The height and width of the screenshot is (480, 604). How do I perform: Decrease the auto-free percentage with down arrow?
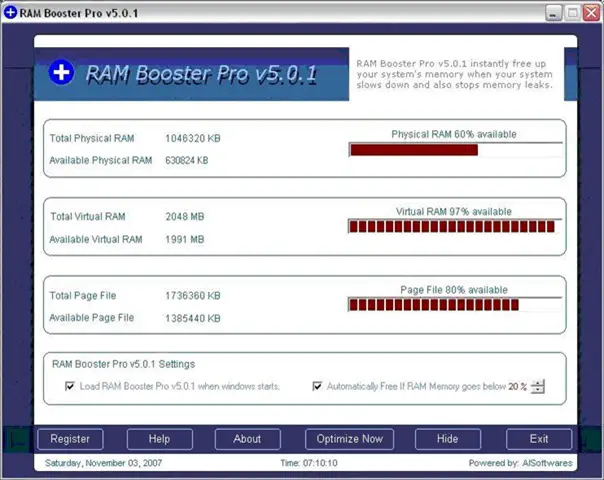(x=538, y=389)
